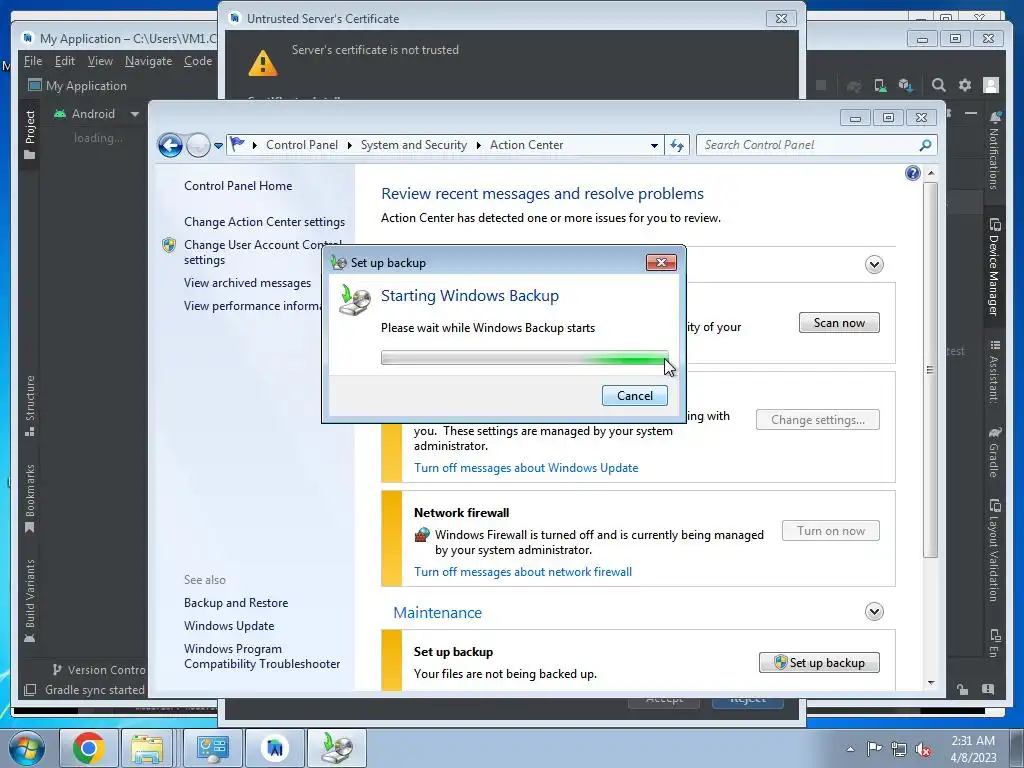1024x768 pixels.
Task: Click the Action Center vertical scrollbar thumb
Action: (x=931, y=370)
